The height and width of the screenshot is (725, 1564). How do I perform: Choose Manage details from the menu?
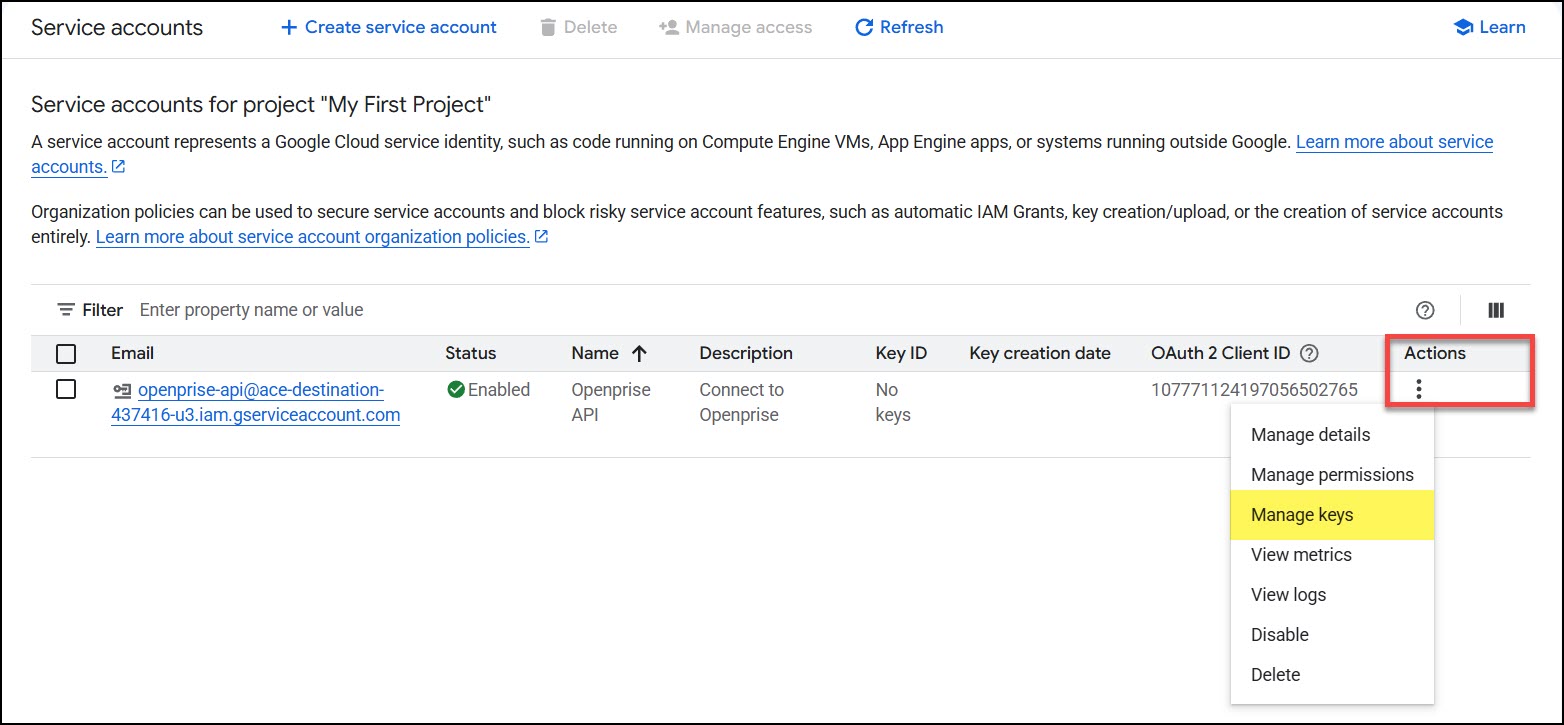[x=1332, y=435]
